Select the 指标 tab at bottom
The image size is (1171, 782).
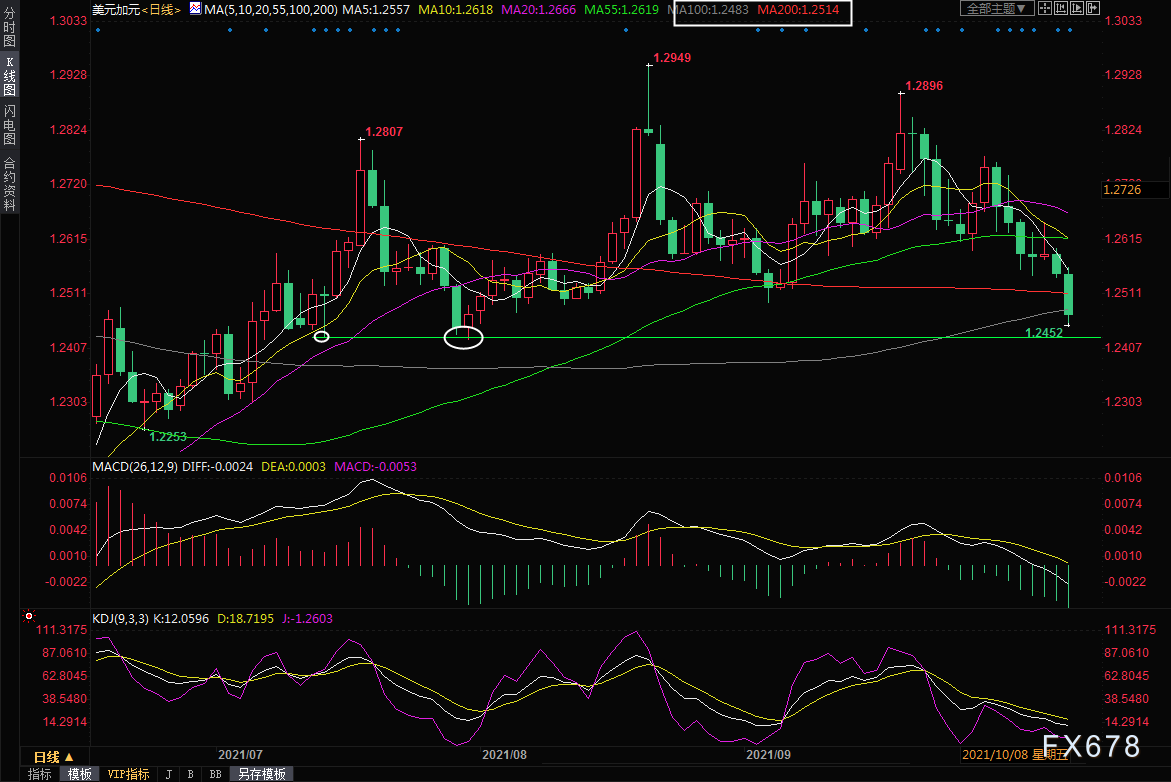[40, 774]
